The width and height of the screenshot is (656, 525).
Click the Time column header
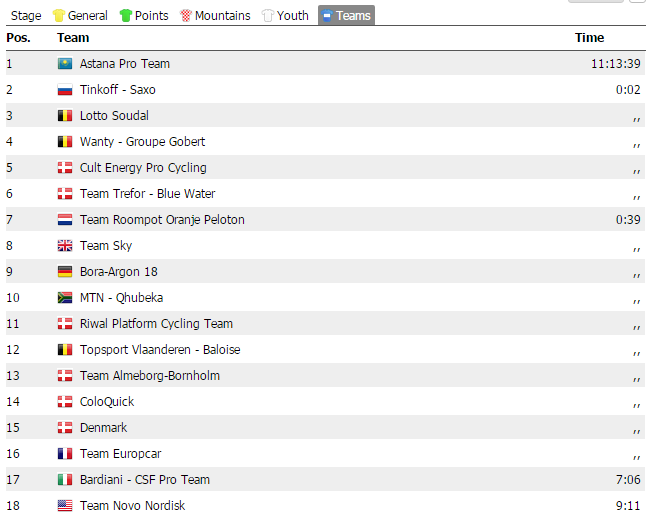pos(589,38)
